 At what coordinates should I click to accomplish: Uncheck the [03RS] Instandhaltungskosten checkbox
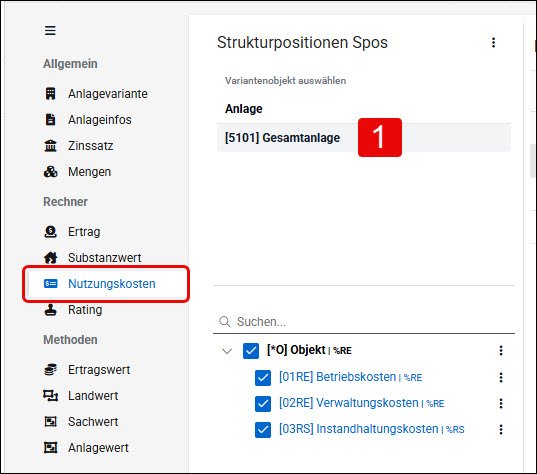pyautogui.click(x=263, y=430)
